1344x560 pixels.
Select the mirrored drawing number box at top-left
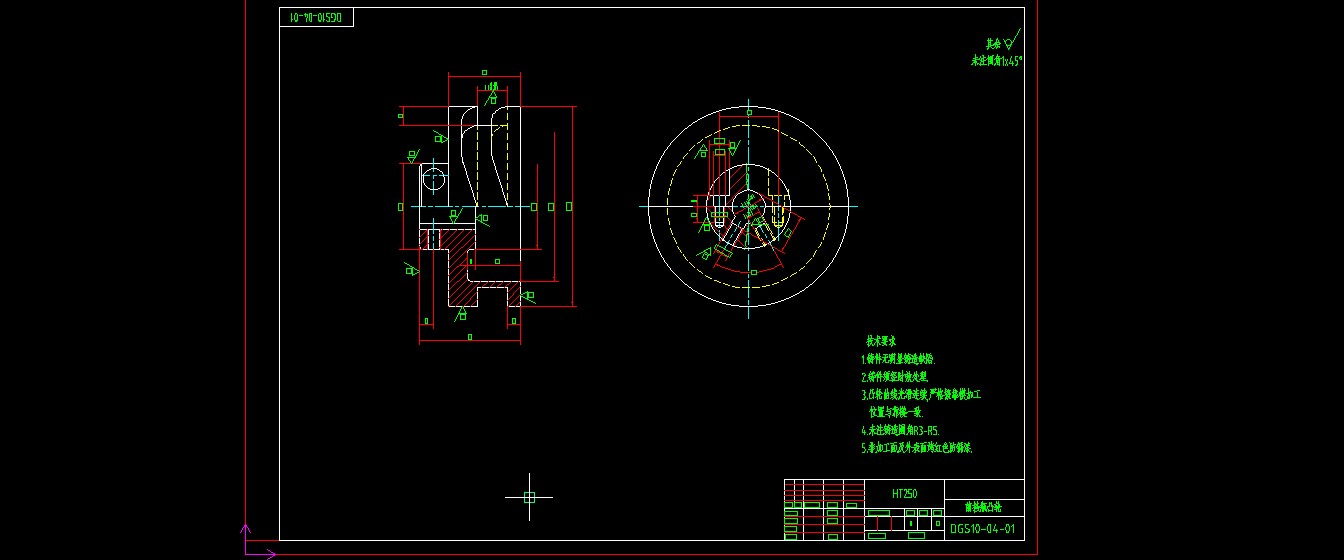click(317, 17)
